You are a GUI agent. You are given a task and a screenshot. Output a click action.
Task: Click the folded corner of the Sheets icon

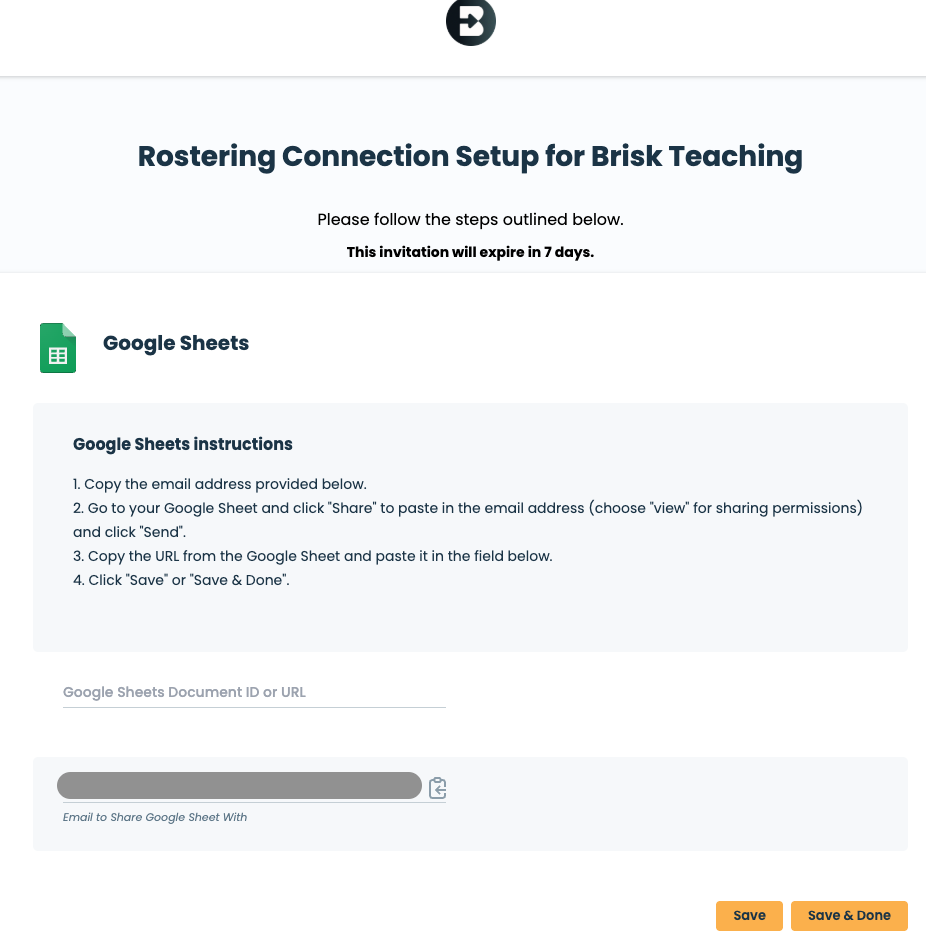pyautogui.click(x=70, y=332)
